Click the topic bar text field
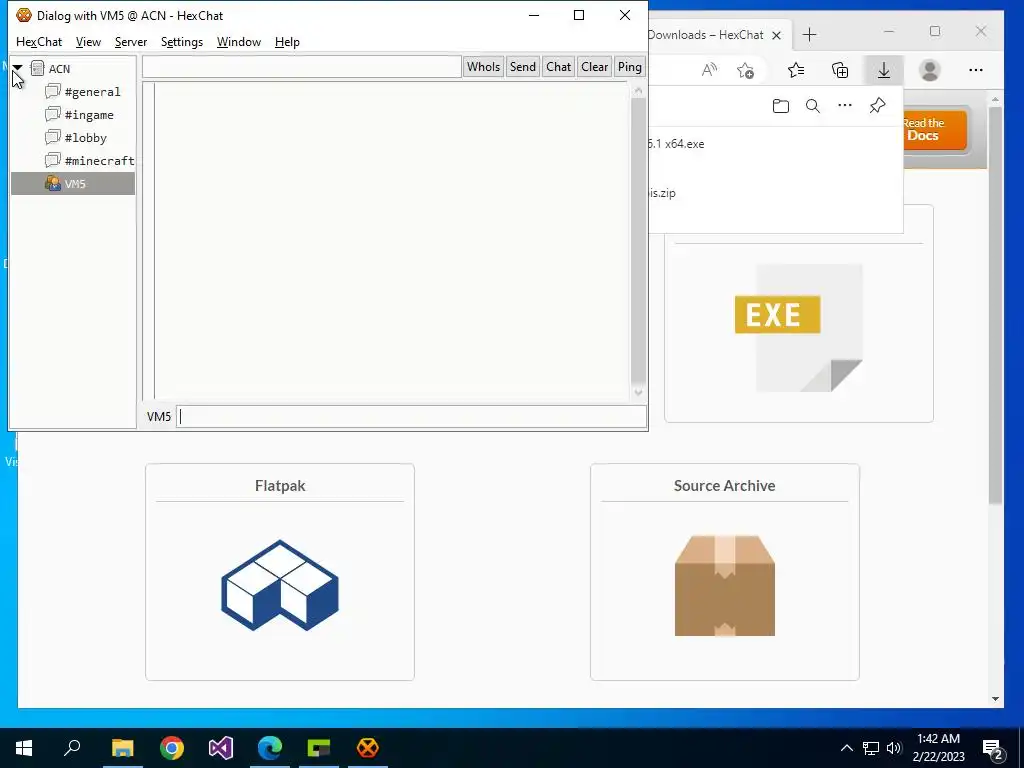Viewport: 1024px width, 768px height. (302, 67)
